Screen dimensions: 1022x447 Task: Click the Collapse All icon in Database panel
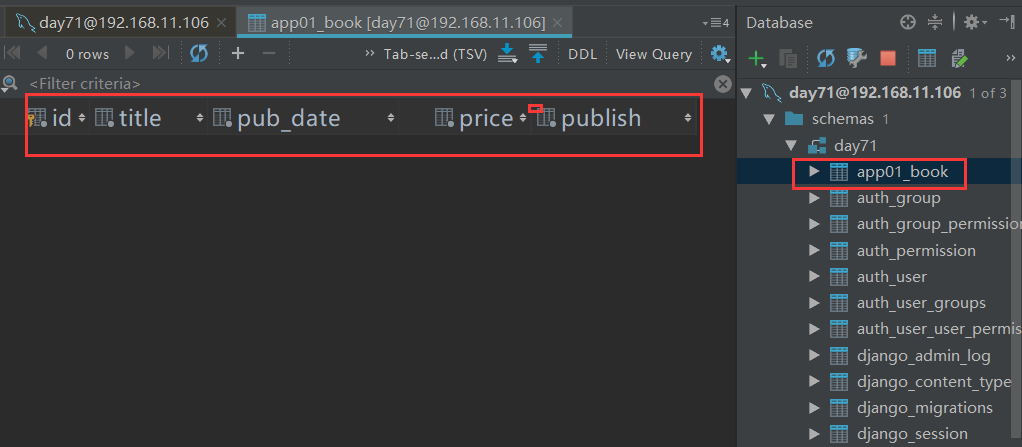point(936,22)
